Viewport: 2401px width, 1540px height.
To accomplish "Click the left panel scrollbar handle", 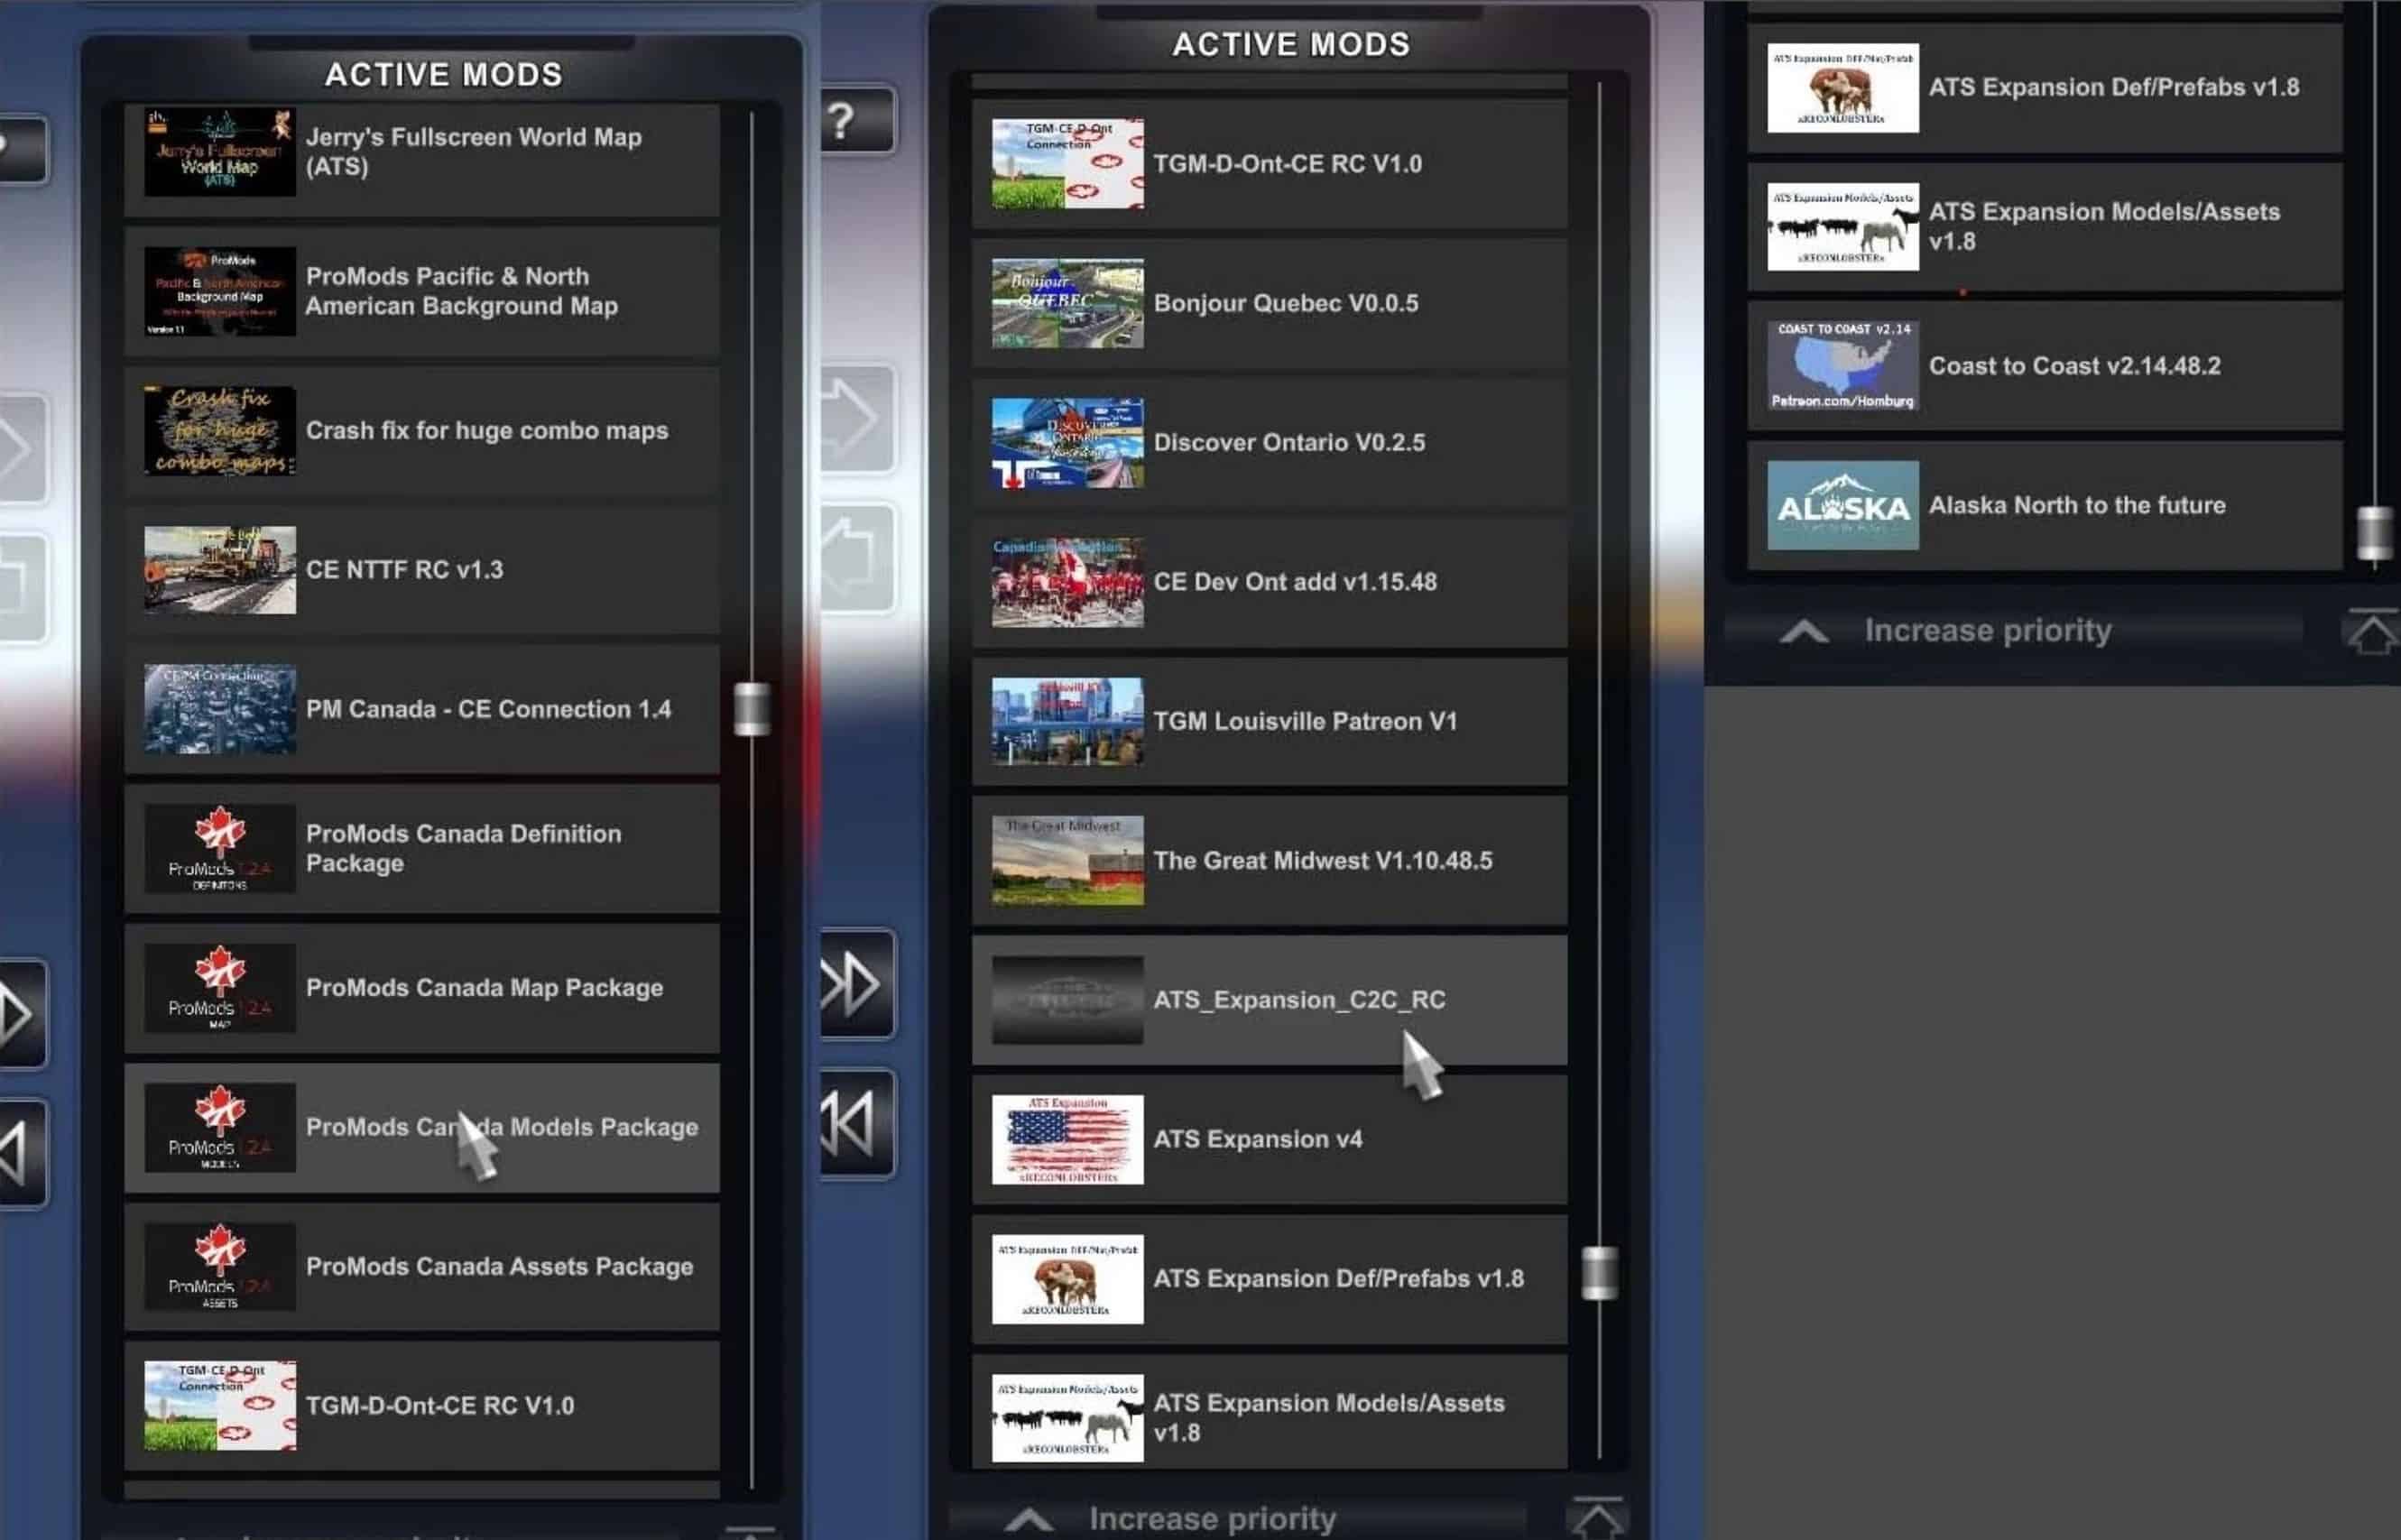I will point(752,709).
